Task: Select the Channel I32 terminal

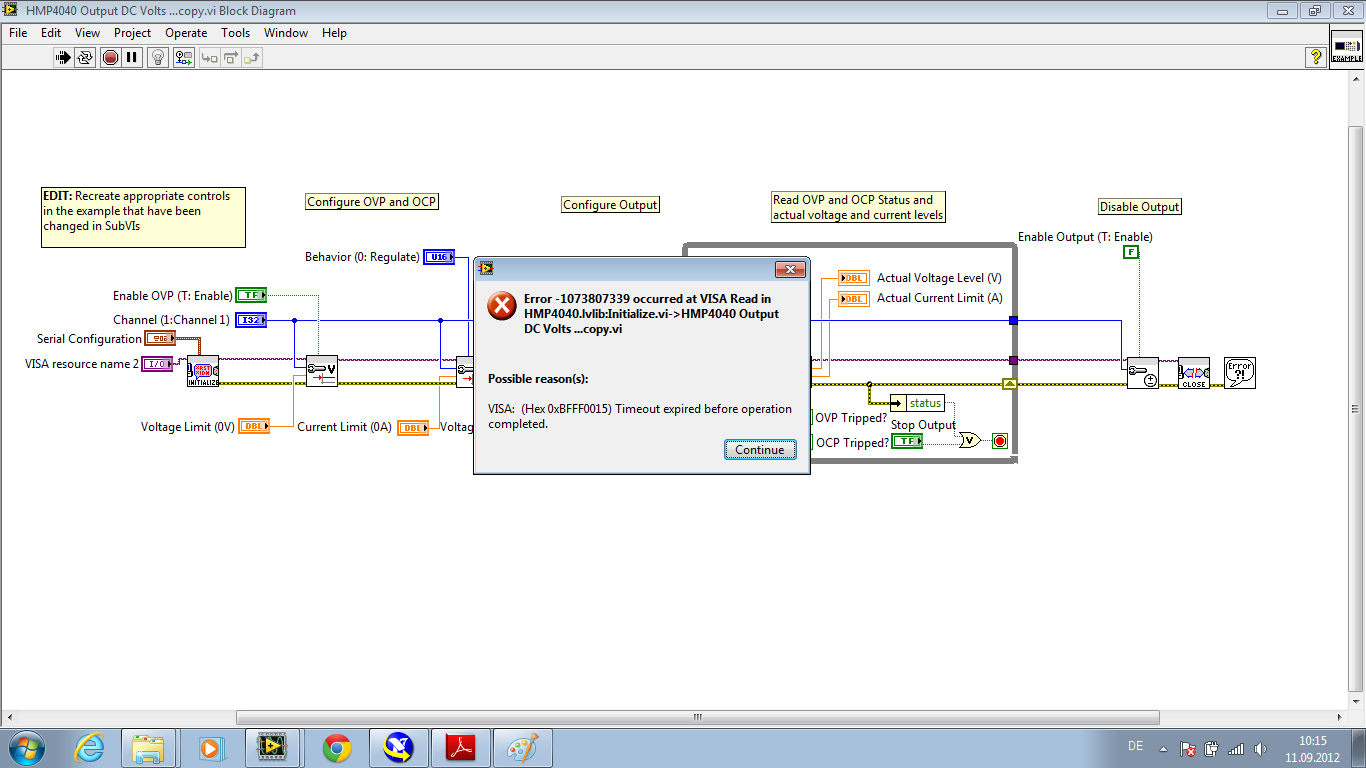Action: coord(251,320)
